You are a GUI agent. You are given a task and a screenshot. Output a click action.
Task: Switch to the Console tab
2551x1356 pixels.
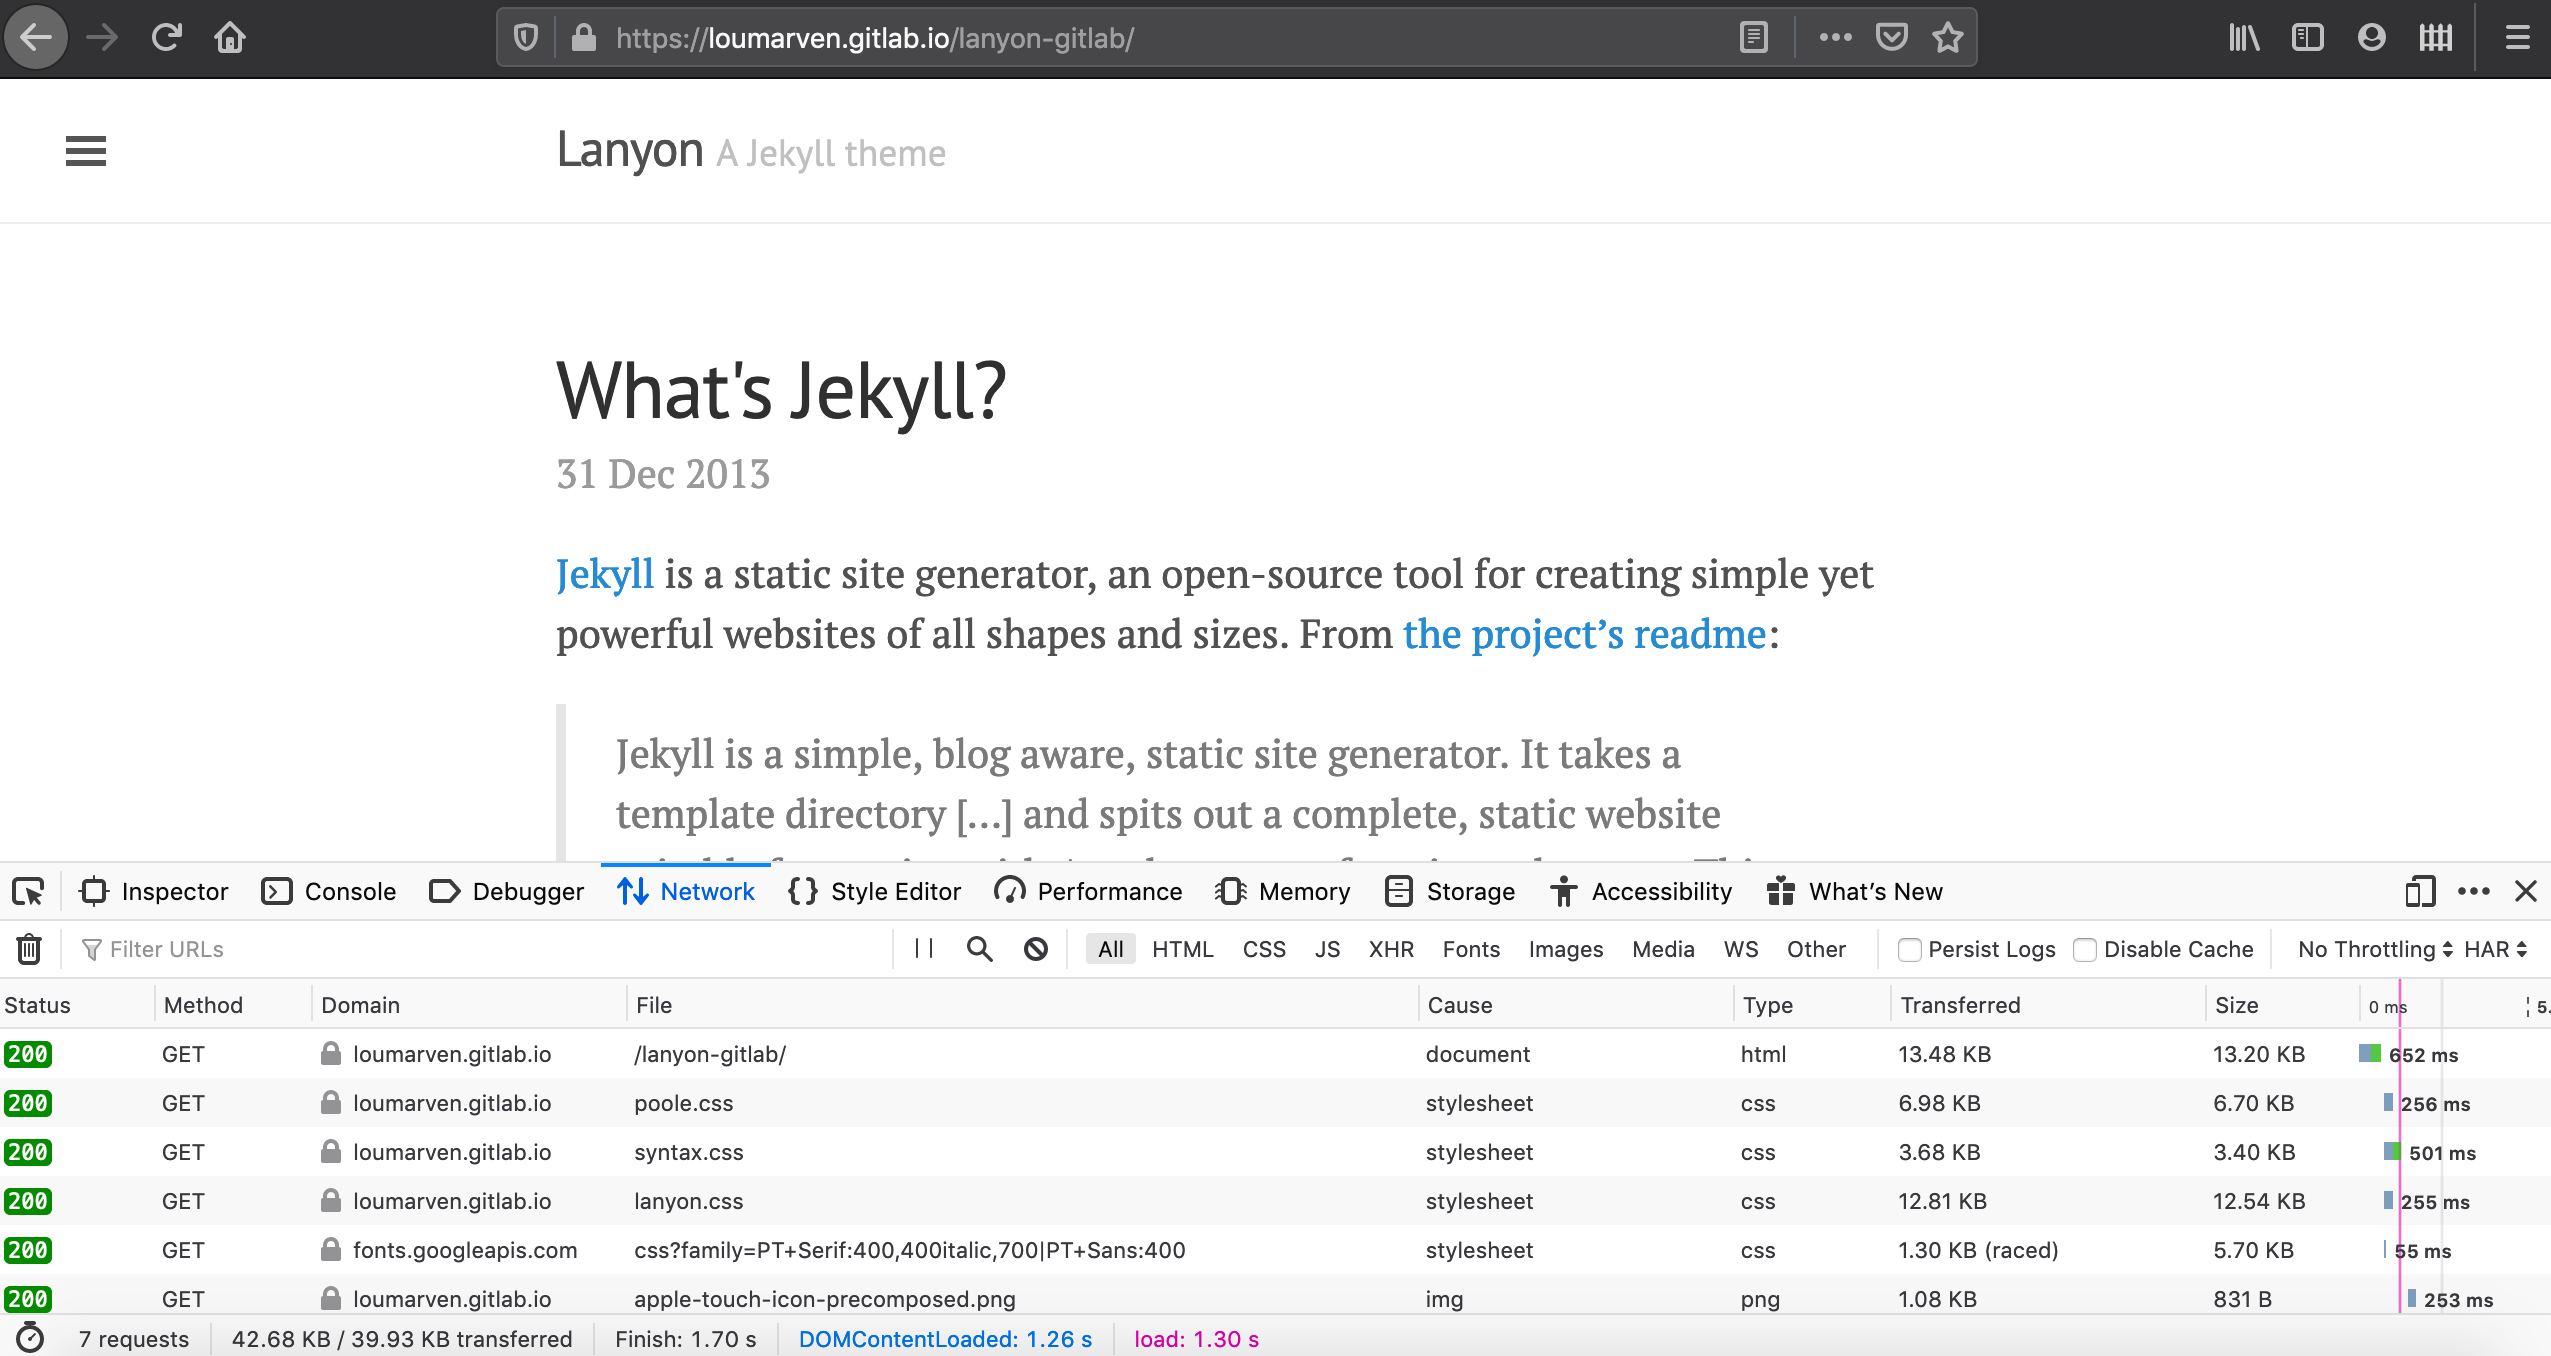pyautogui.click(x=328, y=891)
